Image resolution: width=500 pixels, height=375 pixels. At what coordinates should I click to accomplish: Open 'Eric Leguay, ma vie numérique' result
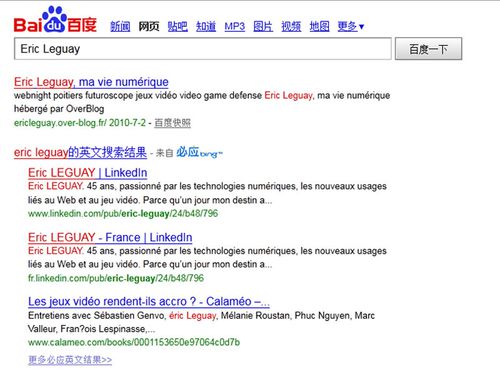click(x=91, y=82)
